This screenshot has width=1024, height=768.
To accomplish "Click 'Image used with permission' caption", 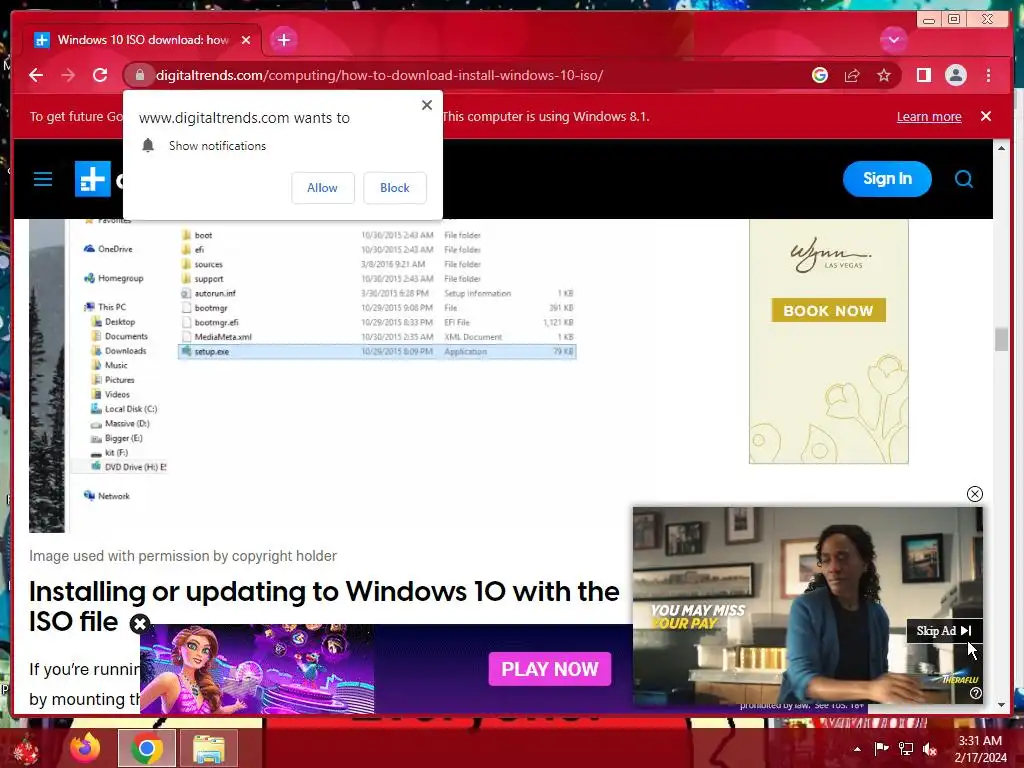I will (183, 556).
